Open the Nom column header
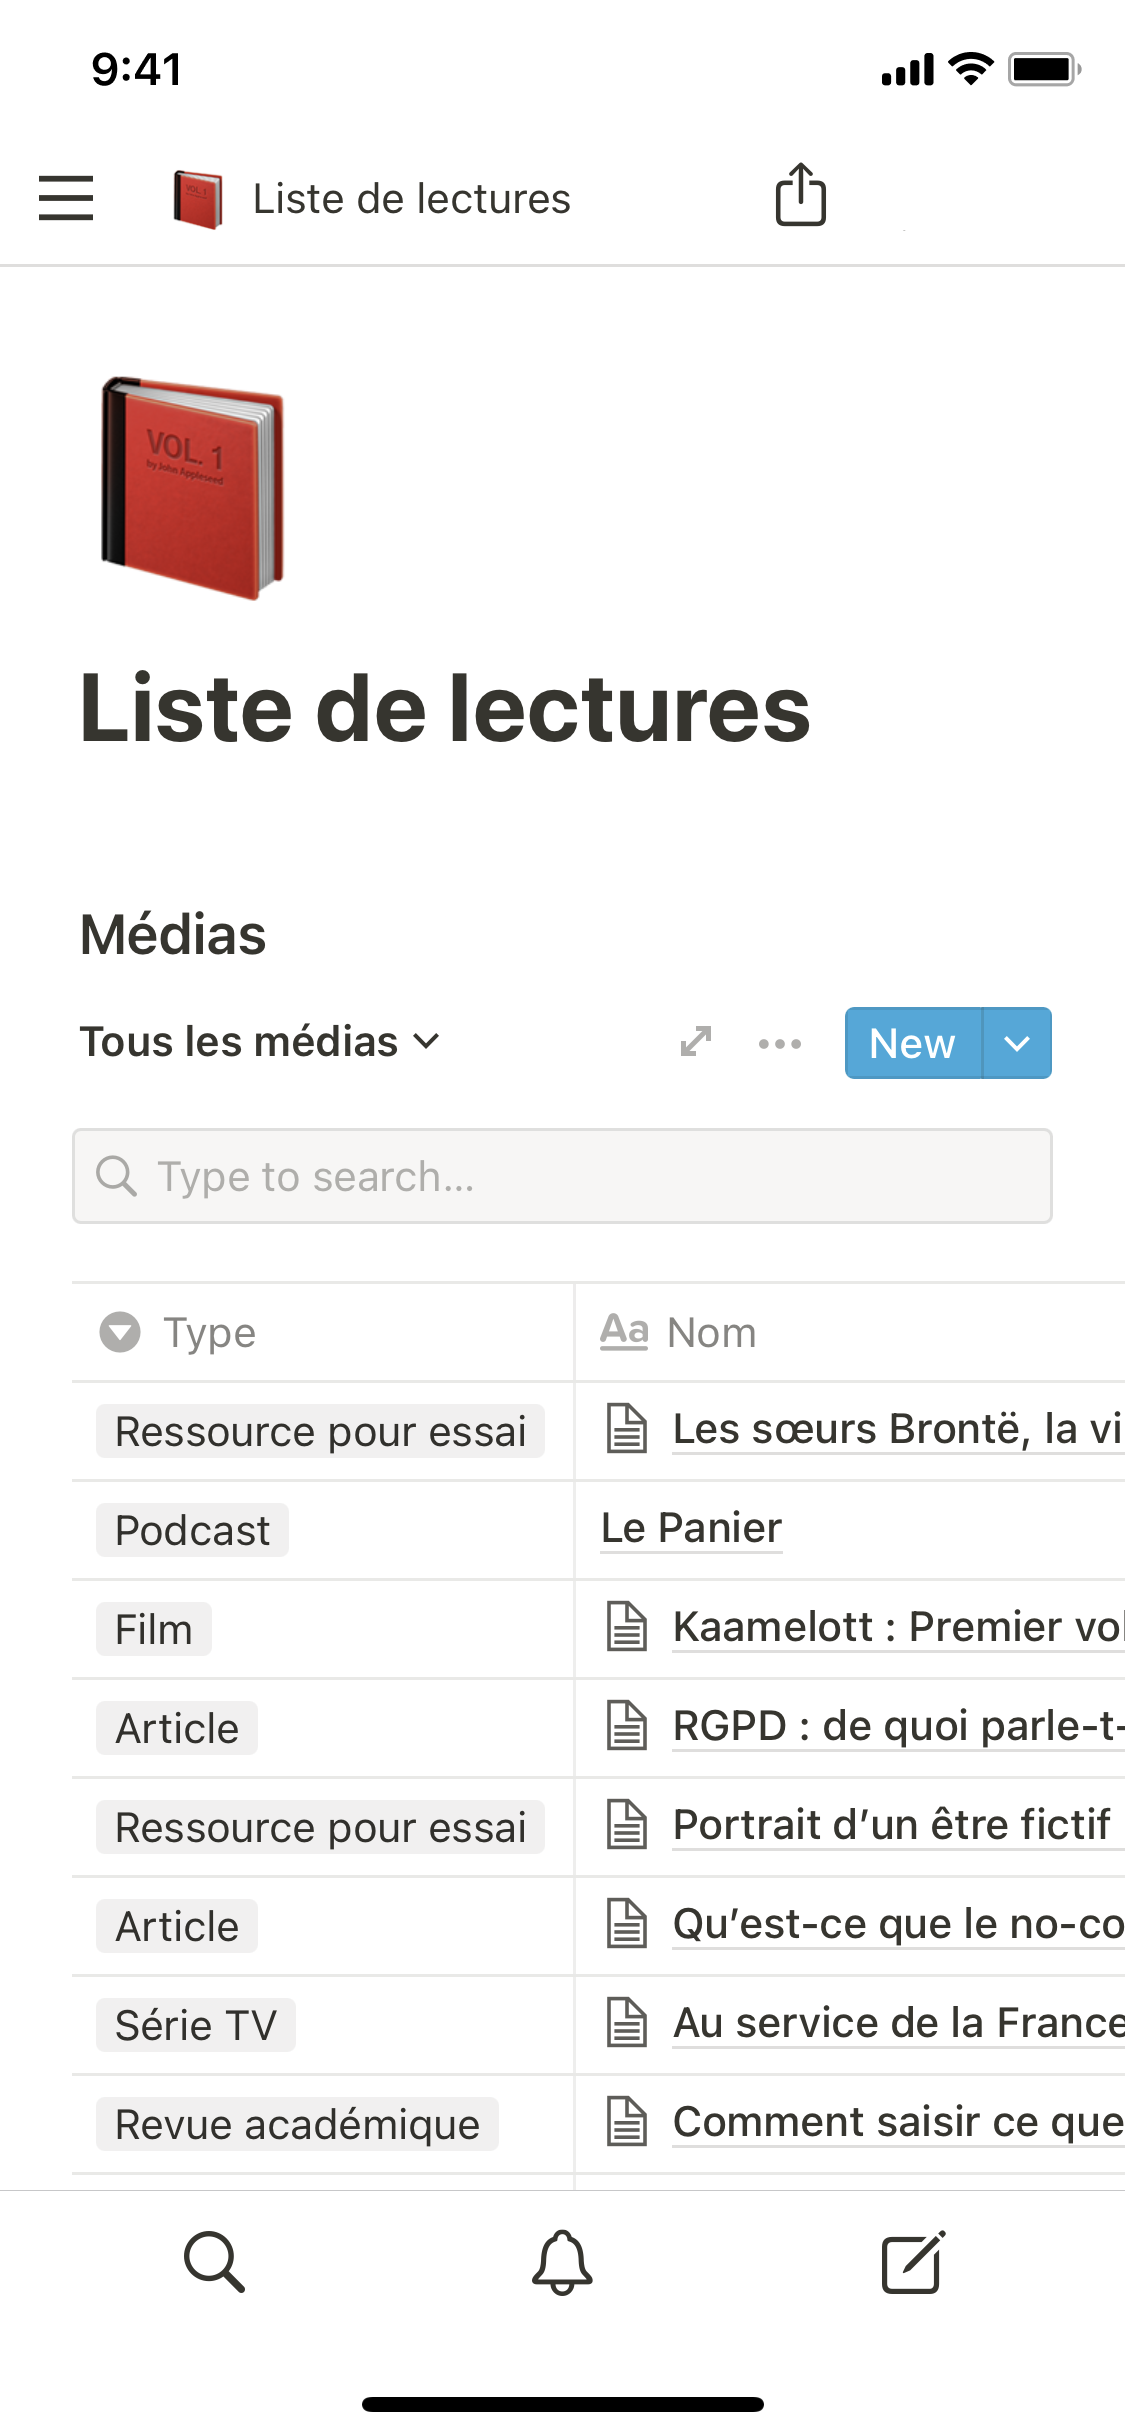The image size is (1125, 2436). pyautogui.click(x=710, y=1333)
